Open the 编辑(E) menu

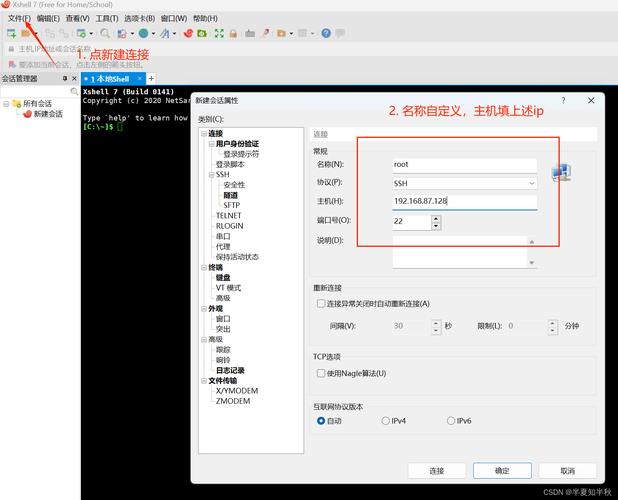click(x=48, y=18)
